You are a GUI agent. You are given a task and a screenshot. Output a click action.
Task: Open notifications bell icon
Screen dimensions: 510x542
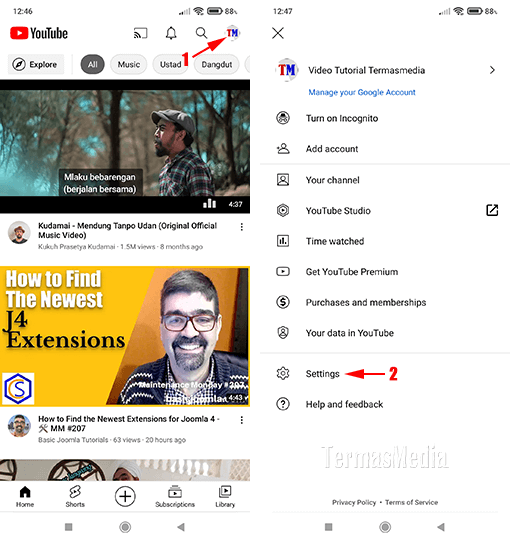[x=171, y=34]
